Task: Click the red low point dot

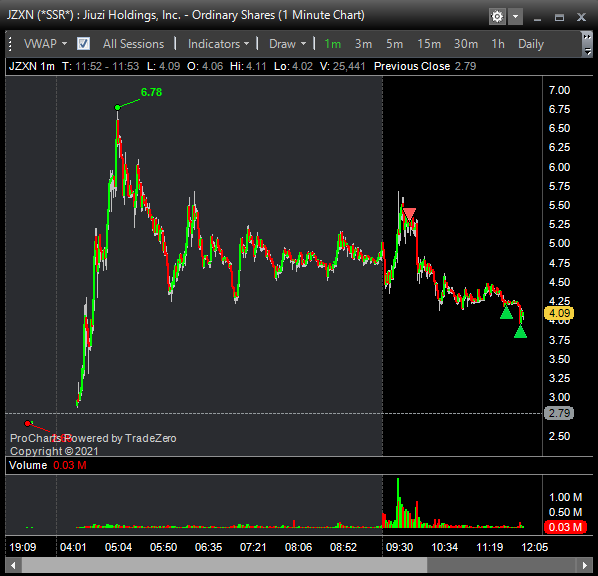Action: click(27, 423)
